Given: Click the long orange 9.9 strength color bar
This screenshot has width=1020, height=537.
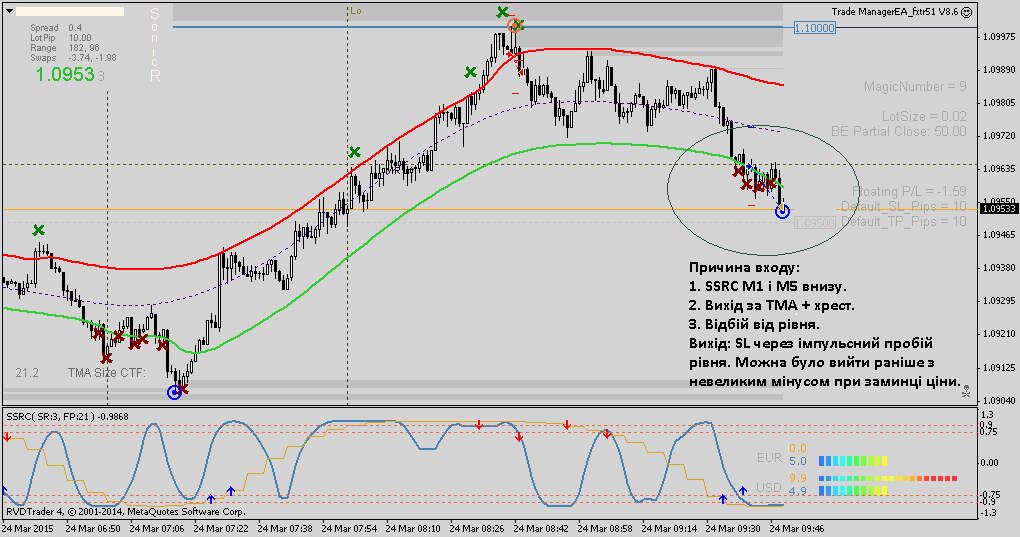Looking at the screenshot, I should pos(888,478).
